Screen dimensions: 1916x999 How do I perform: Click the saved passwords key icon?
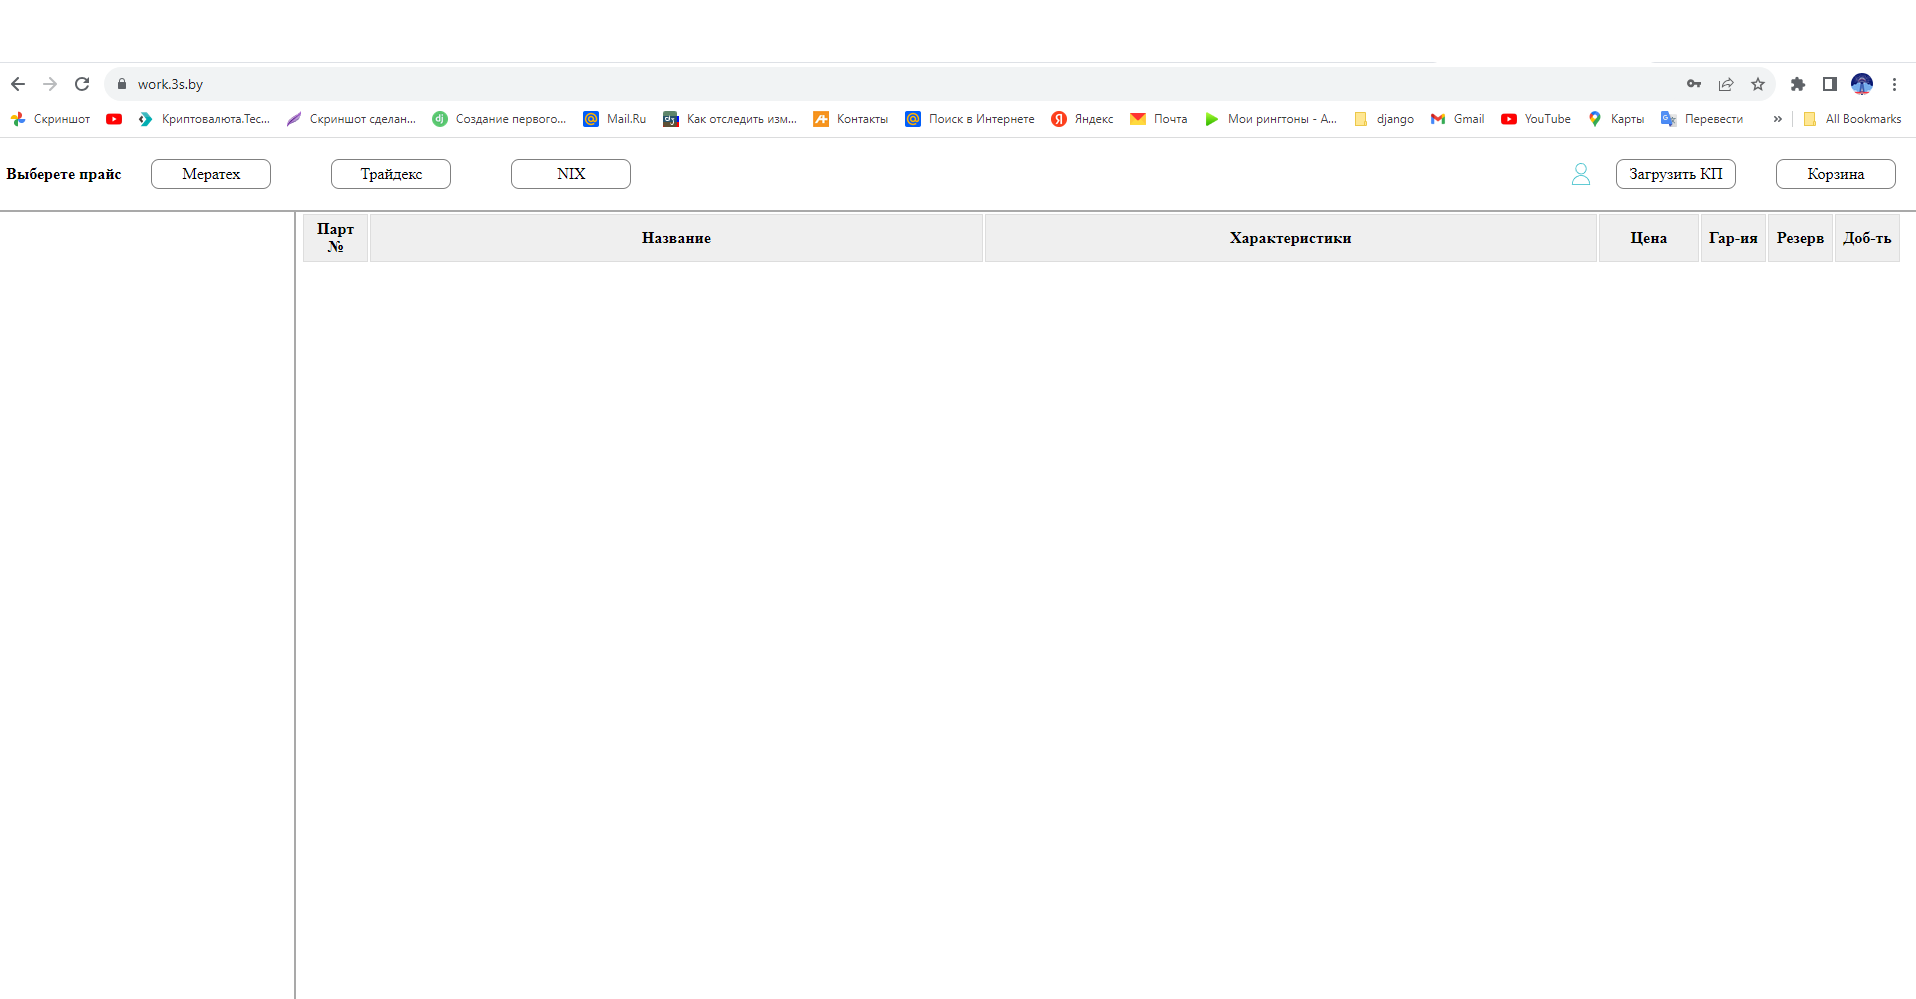[1693, 84]
